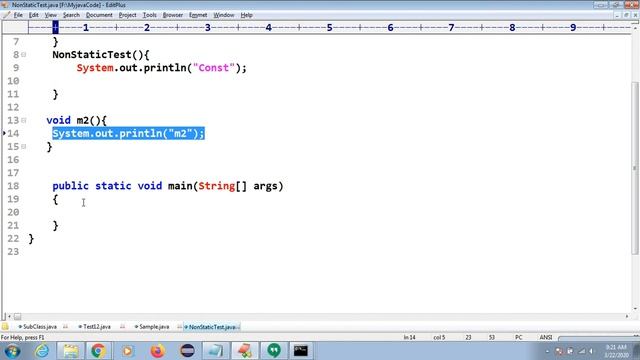640x360 pixels.
Task: Open the Project menu
Action: point(127,15)
